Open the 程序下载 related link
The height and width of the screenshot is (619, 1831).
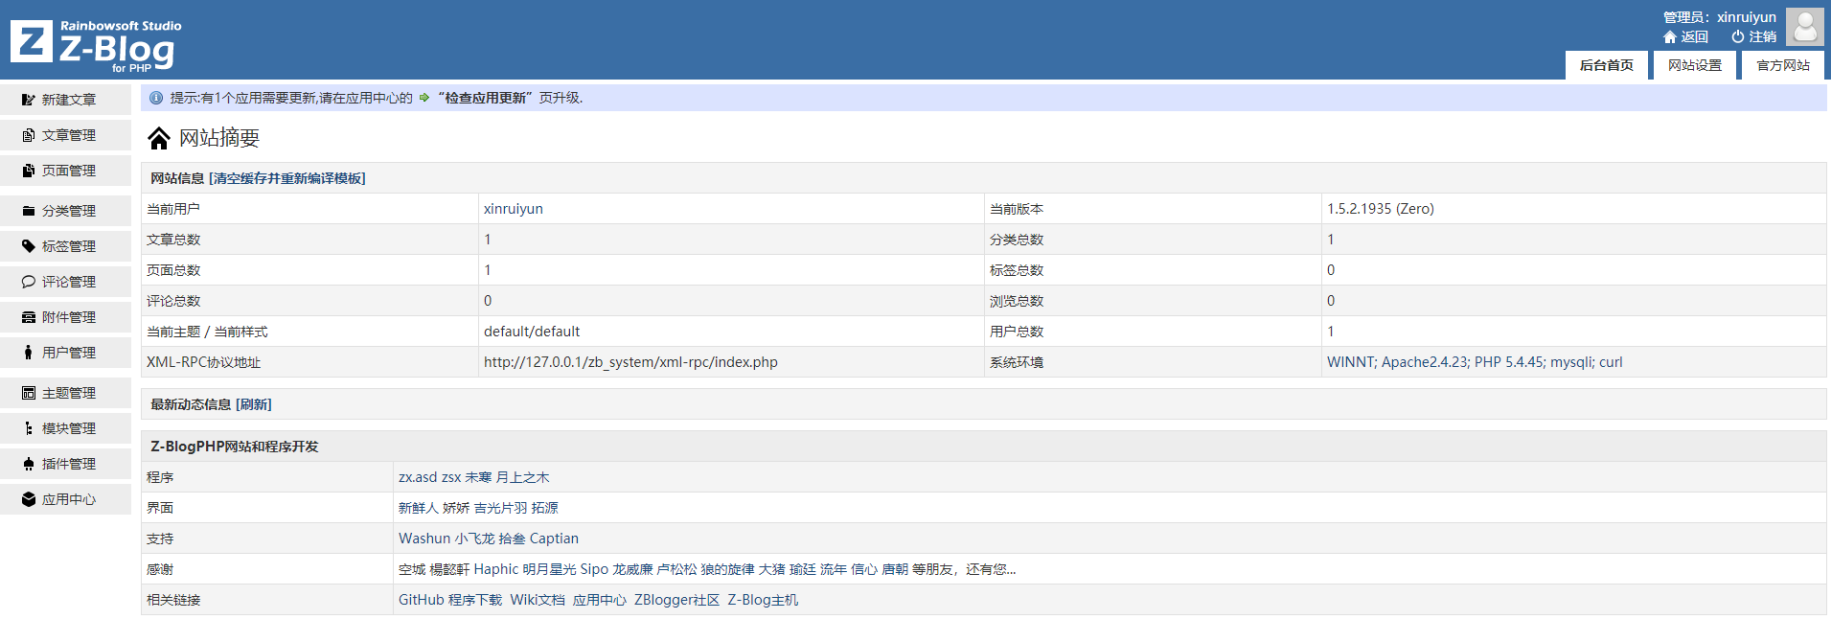[x=475, y=600]
